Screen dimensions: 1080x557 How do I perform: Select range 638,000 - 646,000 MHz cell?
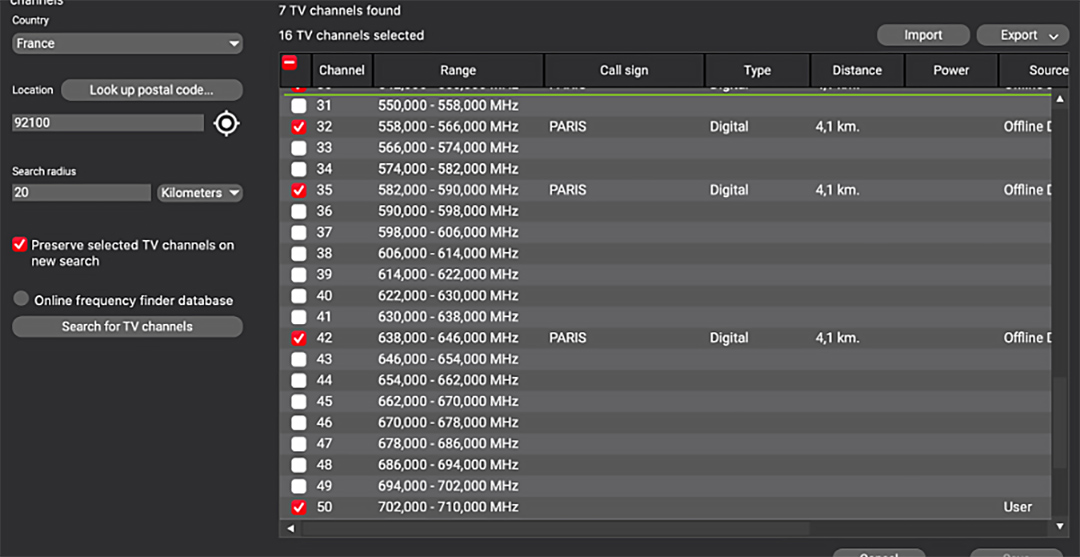point(448,338)
